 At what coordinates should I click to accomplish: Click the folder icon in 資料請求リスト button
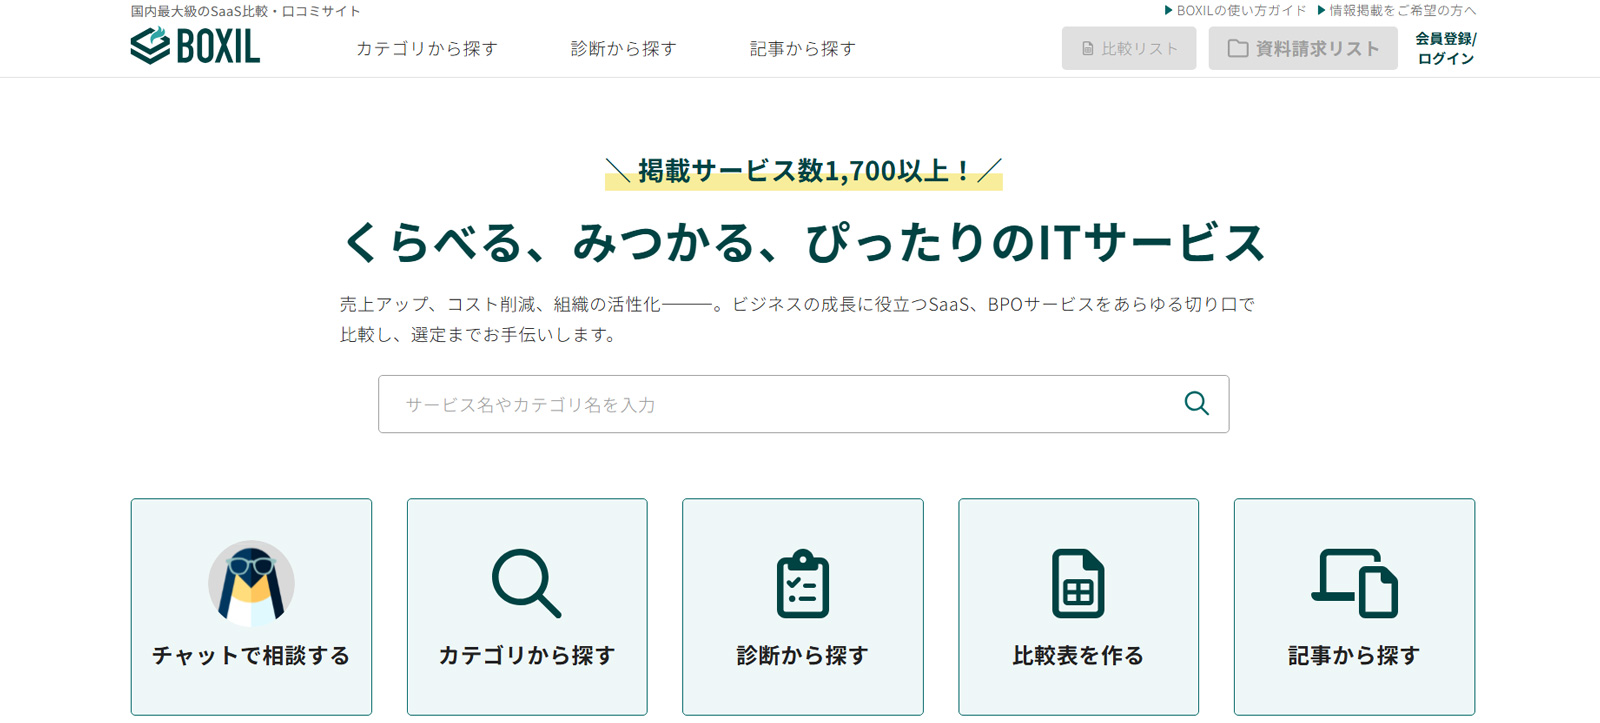tap(1238, 48)
